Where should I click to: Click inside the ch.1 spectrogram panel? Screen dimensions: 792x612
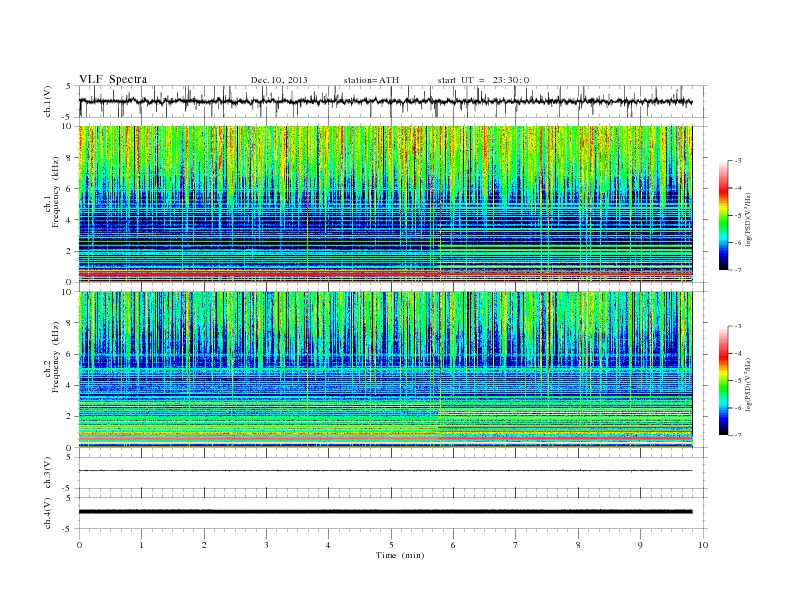coord(385,204)
